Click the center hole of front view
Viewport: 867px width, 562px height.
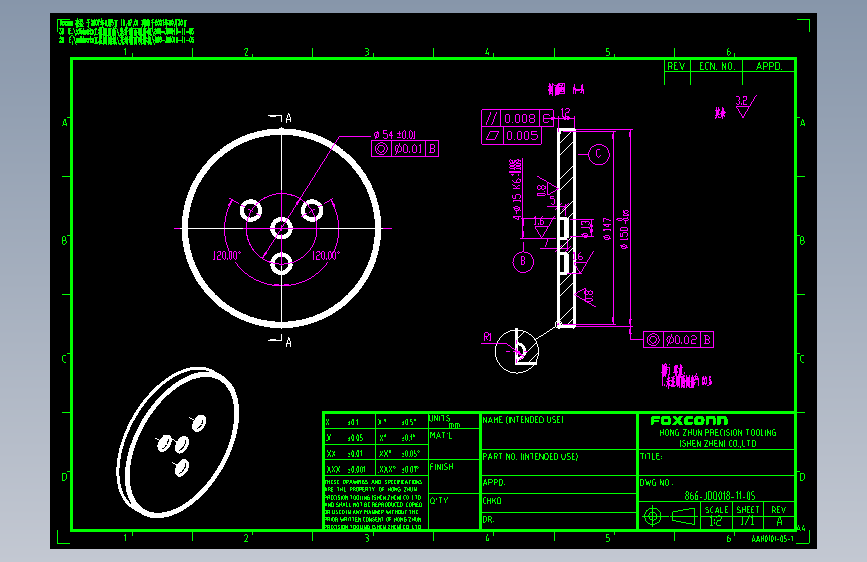click(281, 228)
